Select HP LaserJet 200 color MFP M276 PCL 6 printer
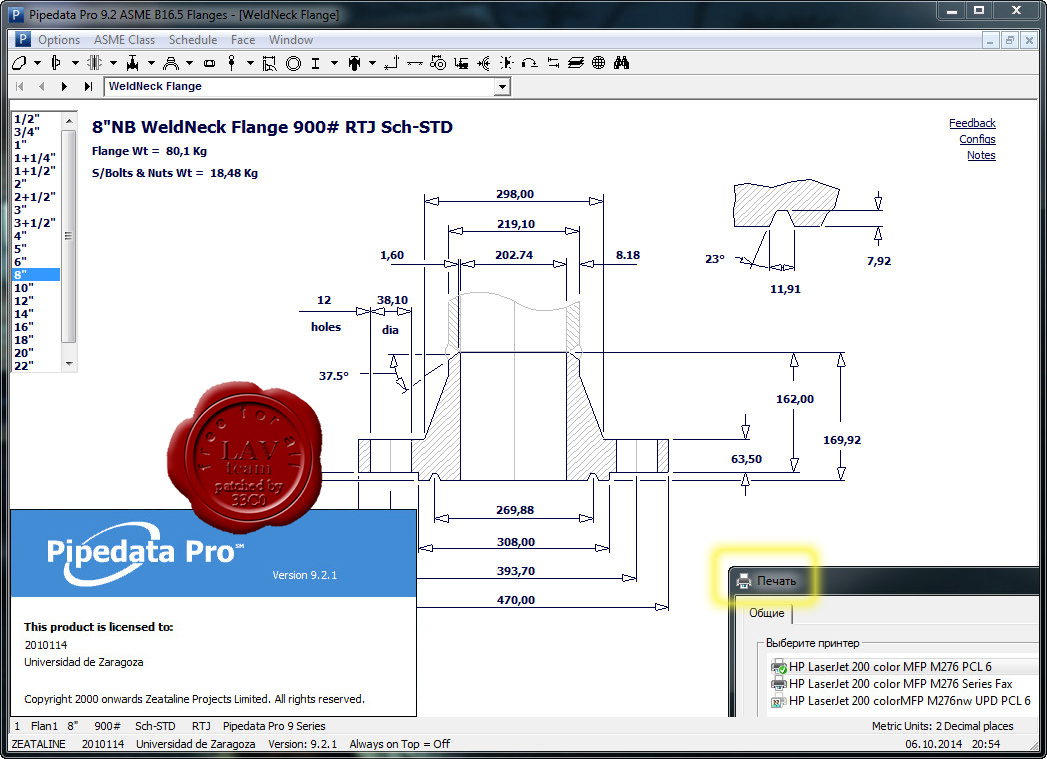 tap(889, 666)
